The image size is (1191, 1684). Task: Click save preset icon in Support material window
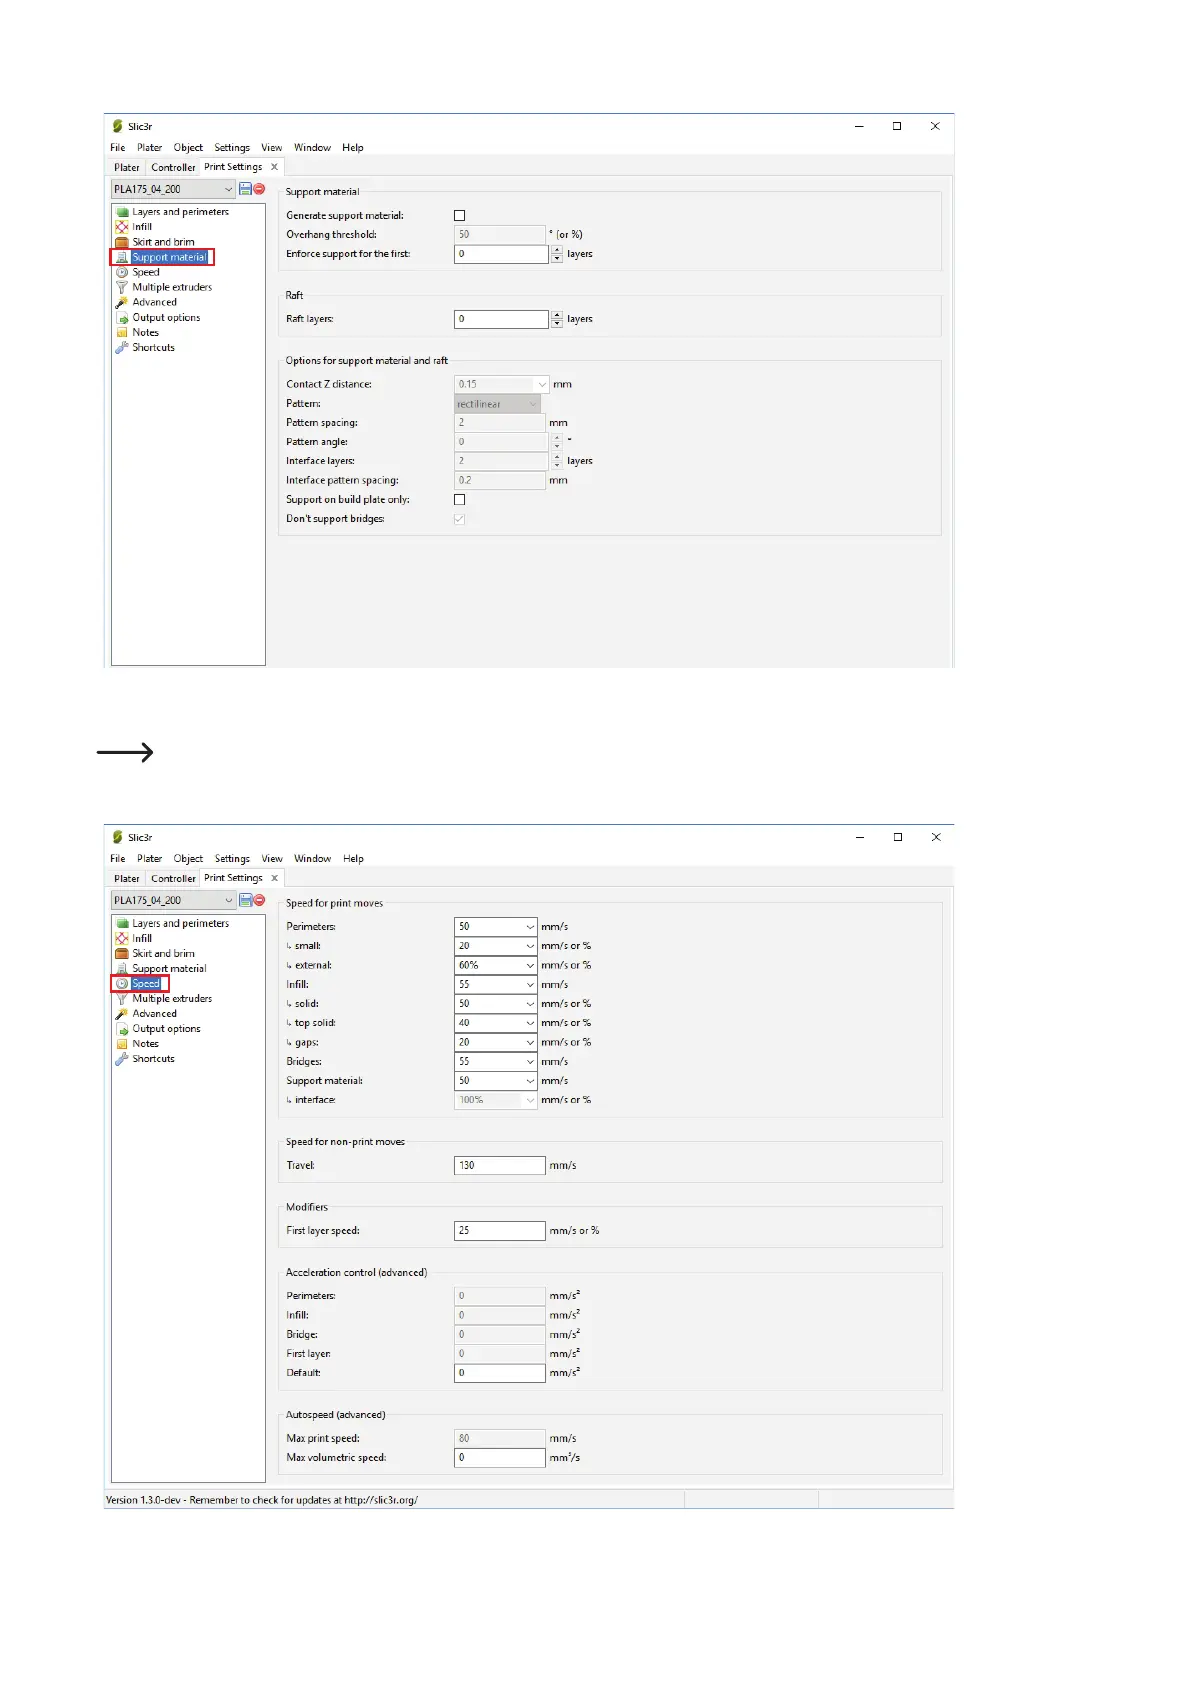[x=245, y=188]
